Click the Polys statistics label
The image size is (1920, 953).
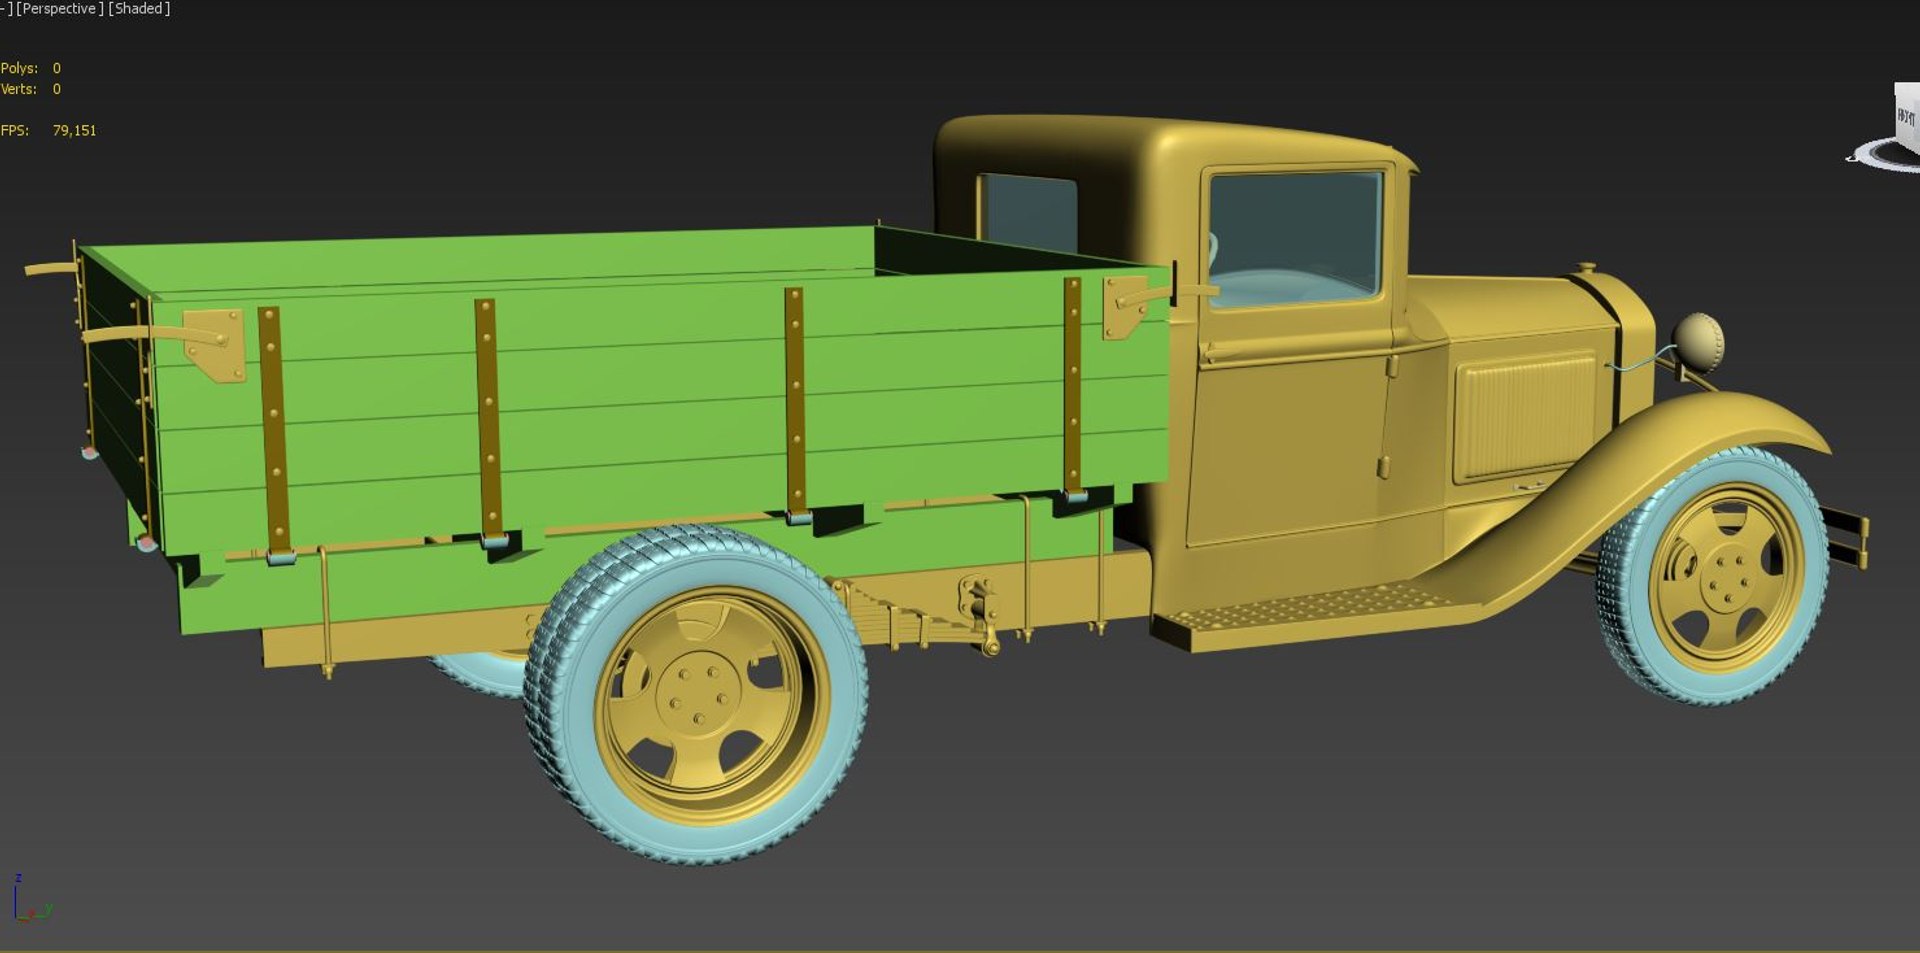click(19, 68)
